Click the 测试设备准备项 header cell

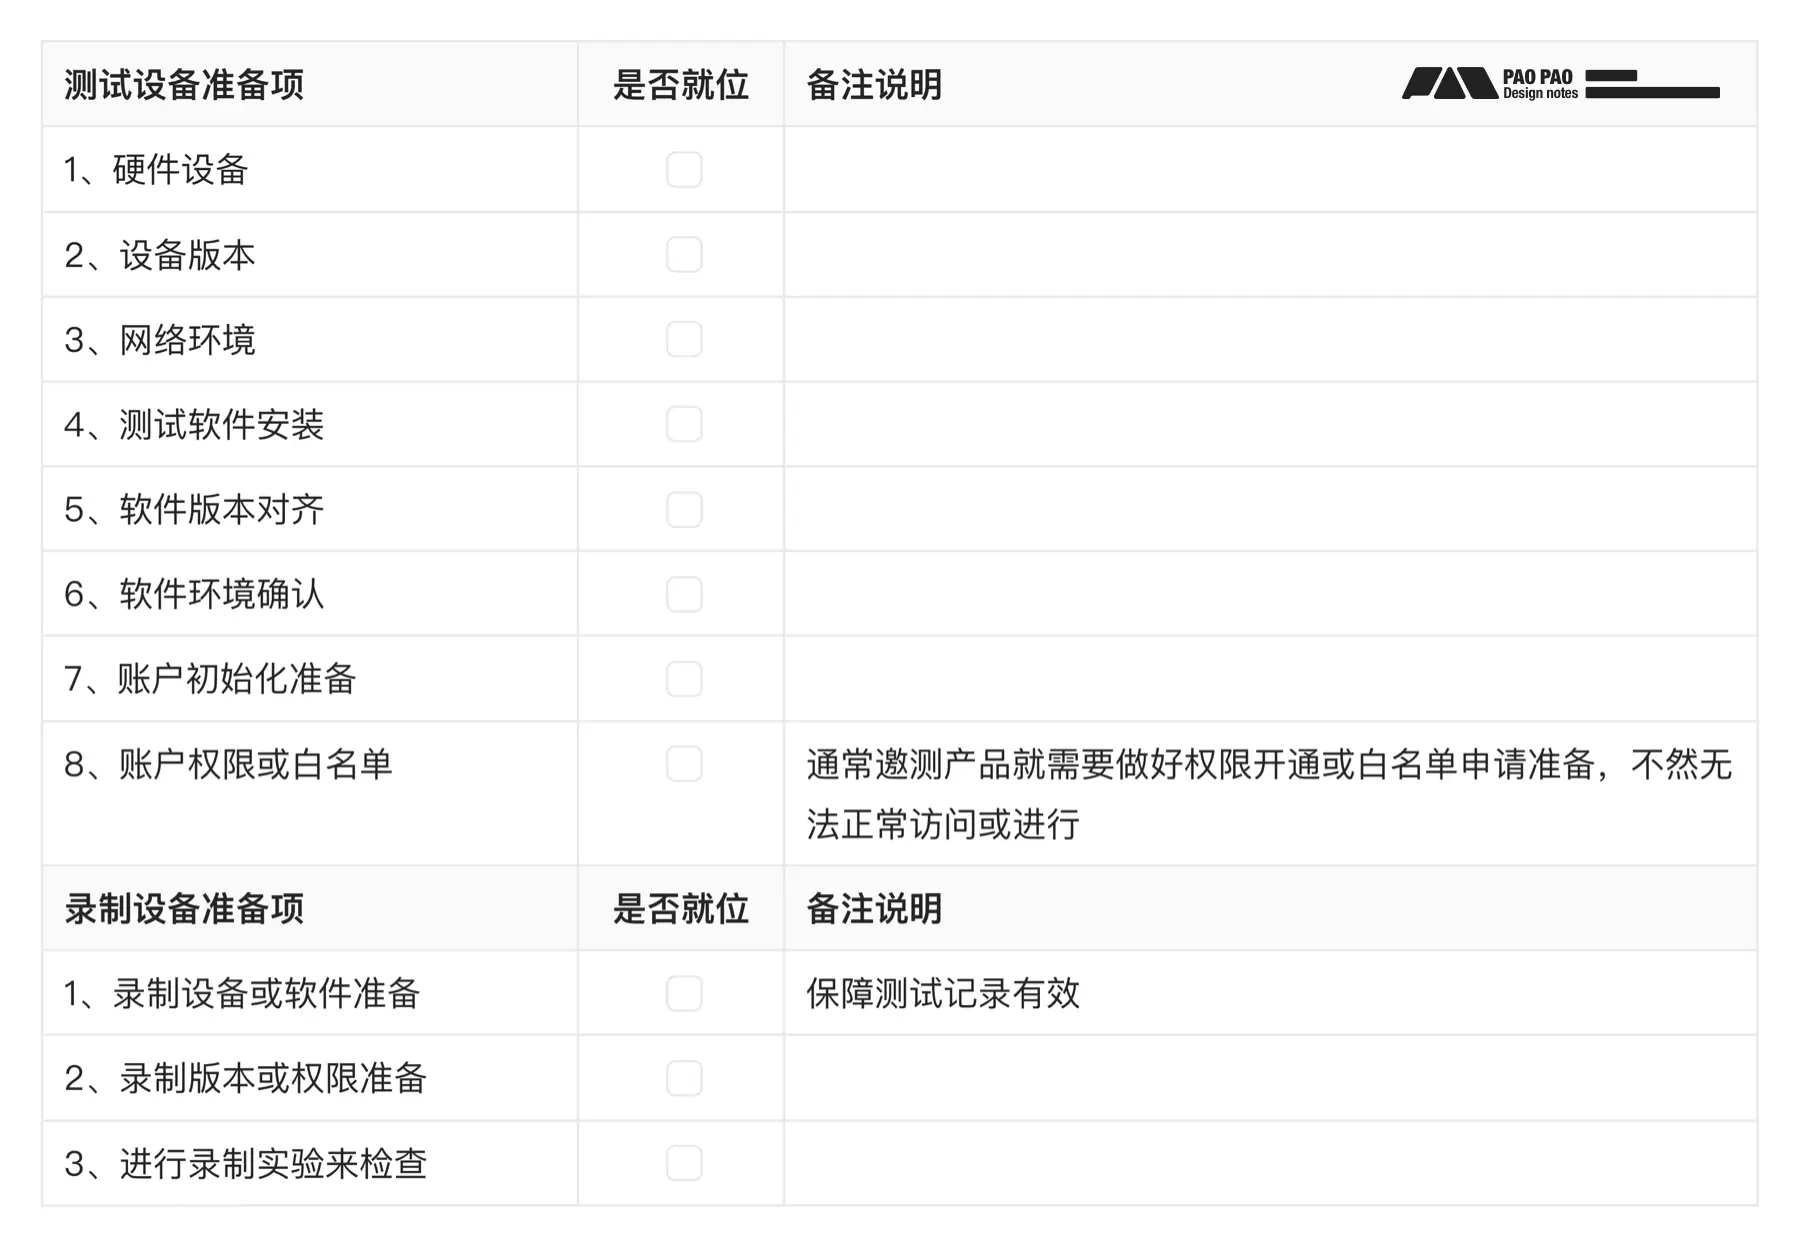pos(184,85)
